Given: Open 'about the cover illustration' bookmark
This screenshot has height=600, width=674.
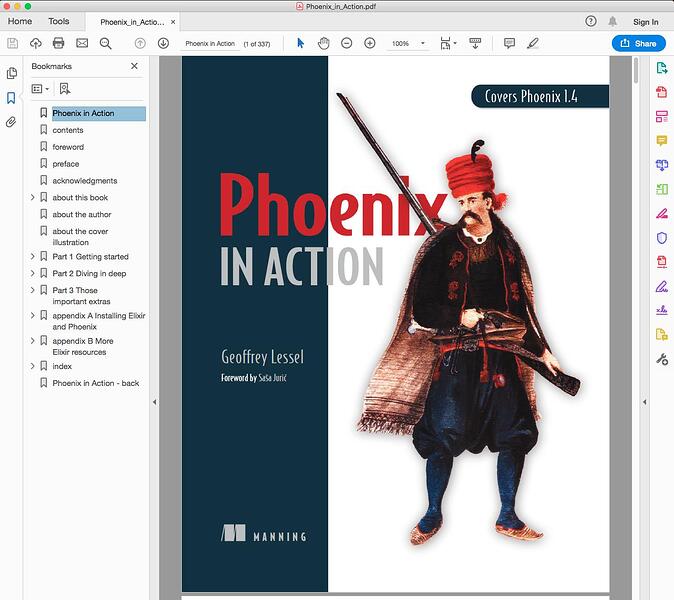Looking at the screenshot, I should (80, 236).
